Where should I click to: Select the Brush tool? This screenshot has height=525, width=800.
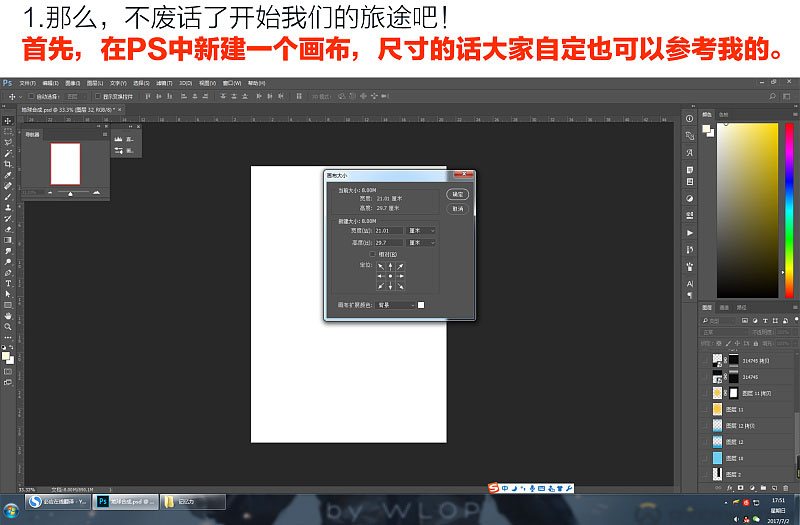(x=8, y=196)
